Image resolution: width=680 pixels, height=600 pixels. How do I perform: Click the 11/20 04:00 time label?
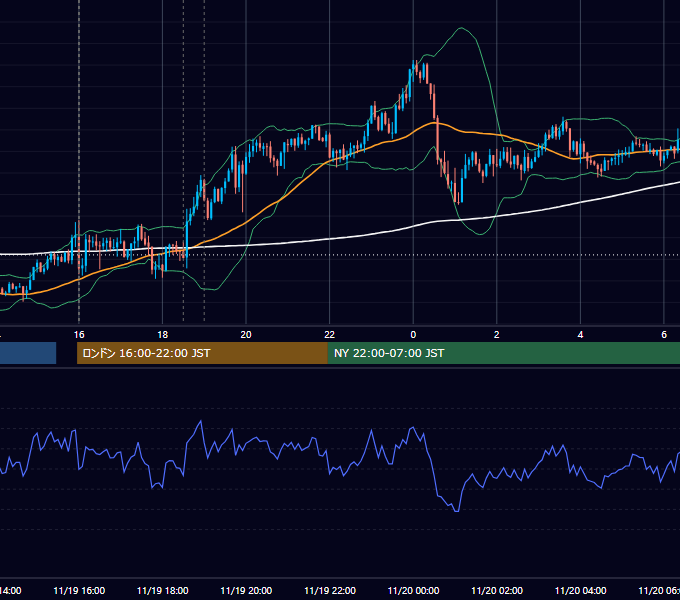click(x=580, y=591)
